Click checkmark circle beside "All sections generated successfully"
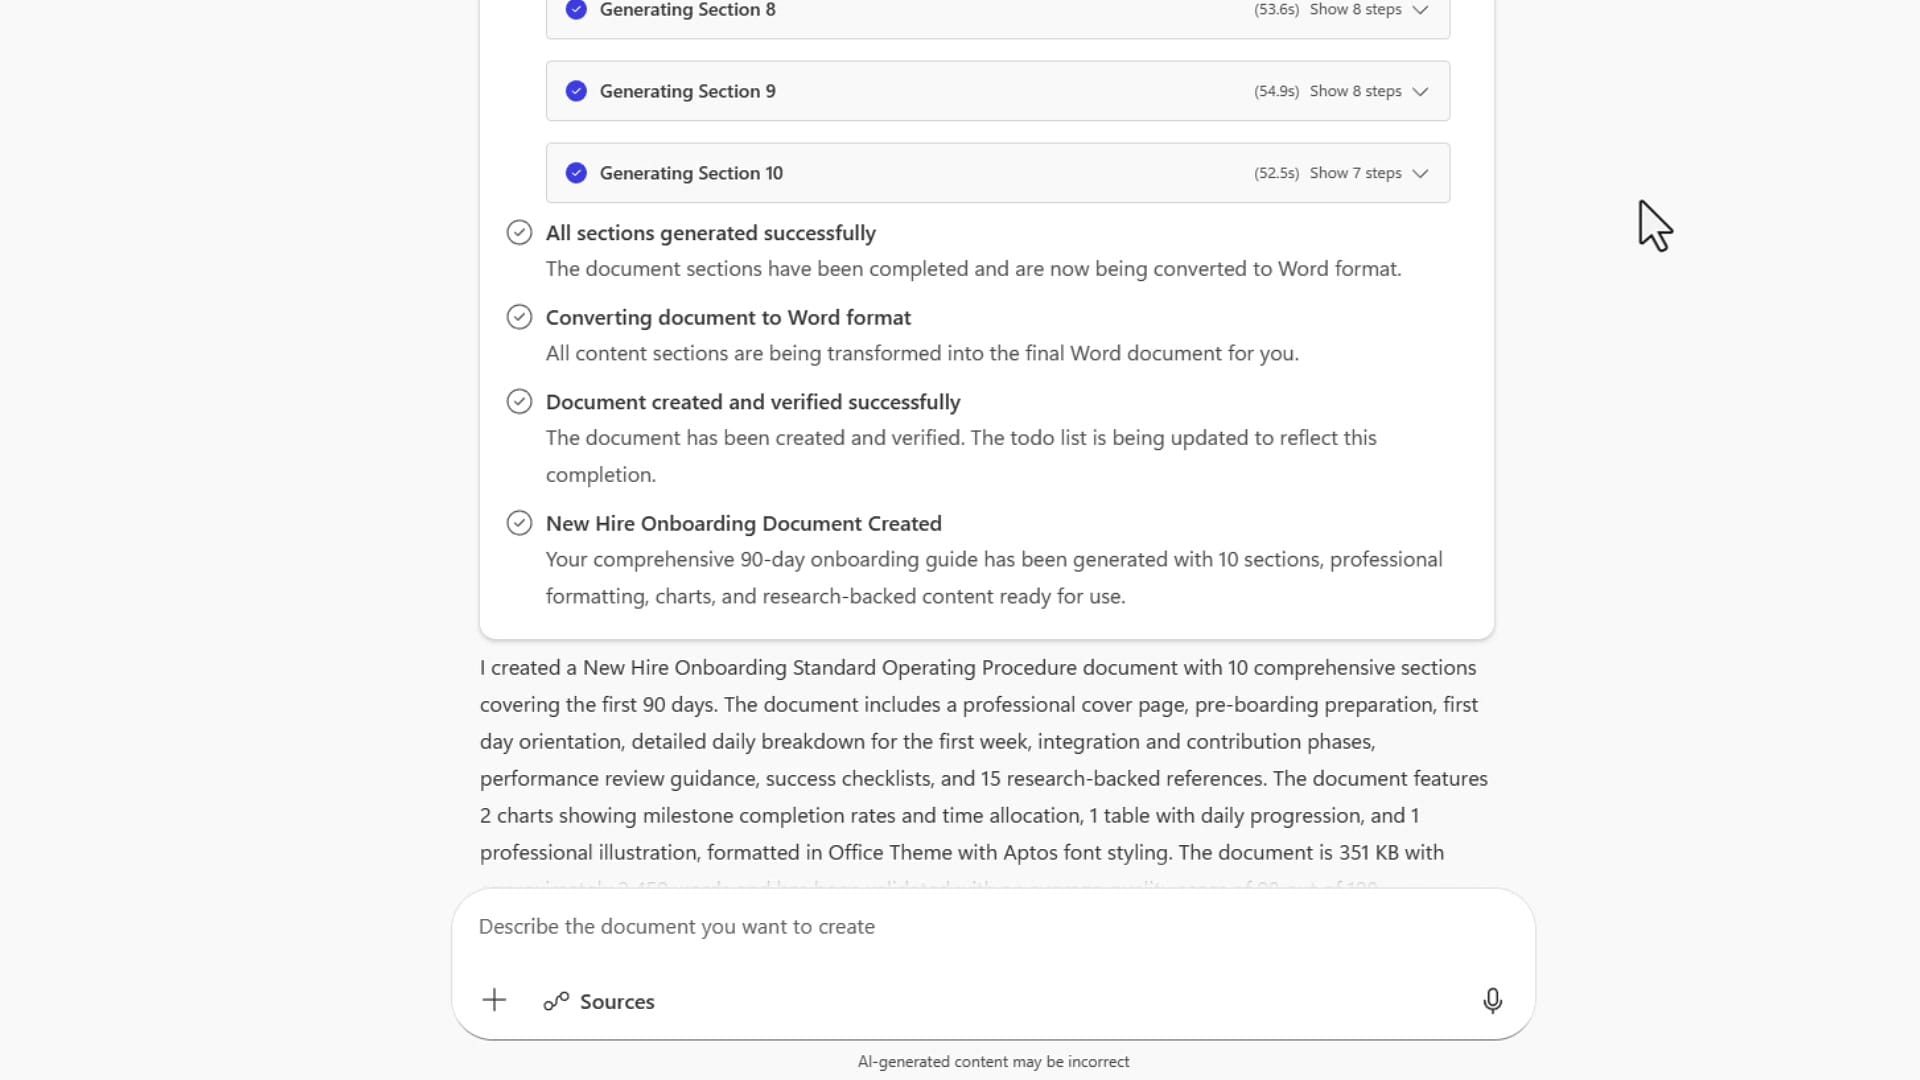The image size is (1920, 1080). pyautogui.click(x=519, y=232)
